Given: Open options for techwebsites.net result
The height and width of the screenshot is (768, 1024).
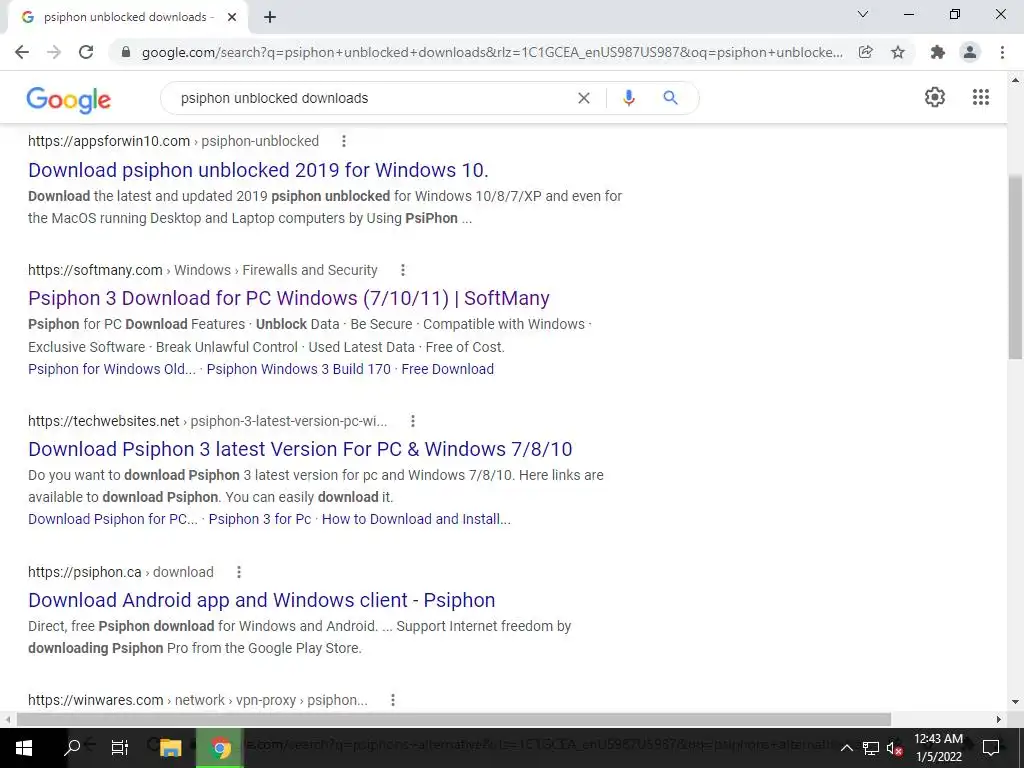Looking at the screenshot, I should (x=412, y=421).
